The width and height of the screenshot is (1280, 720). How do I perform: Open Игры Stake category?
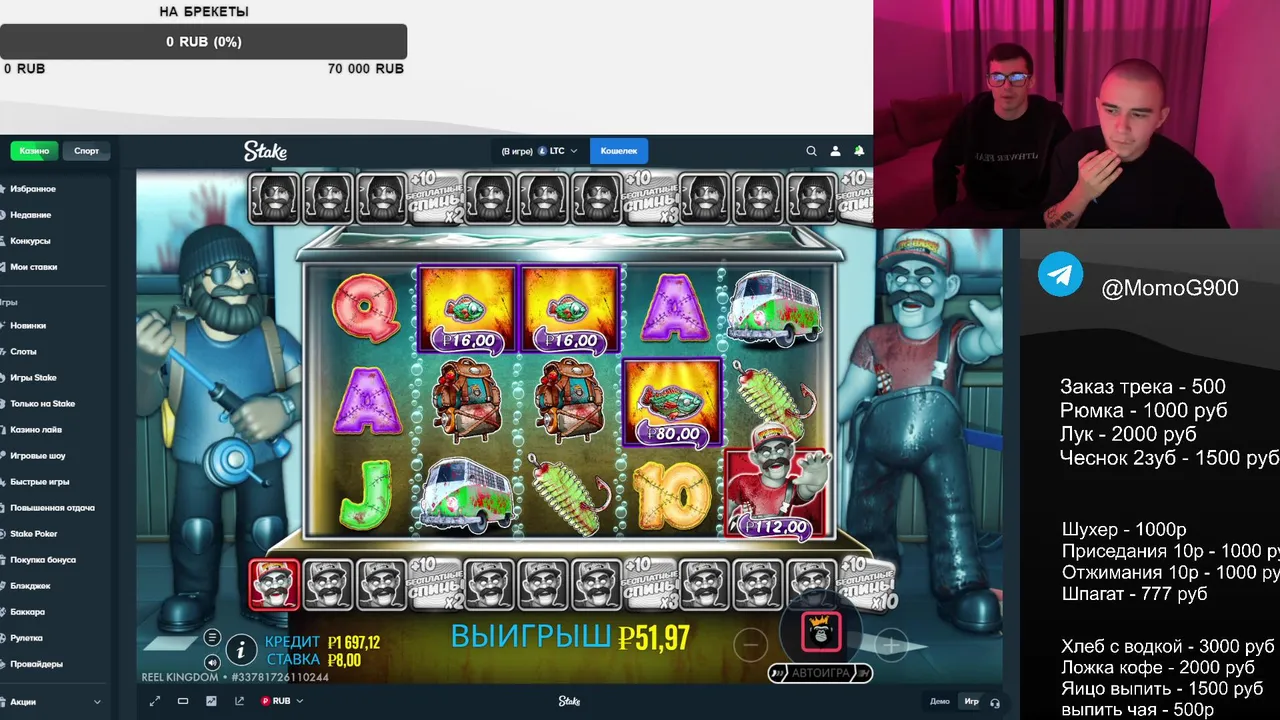33,378
